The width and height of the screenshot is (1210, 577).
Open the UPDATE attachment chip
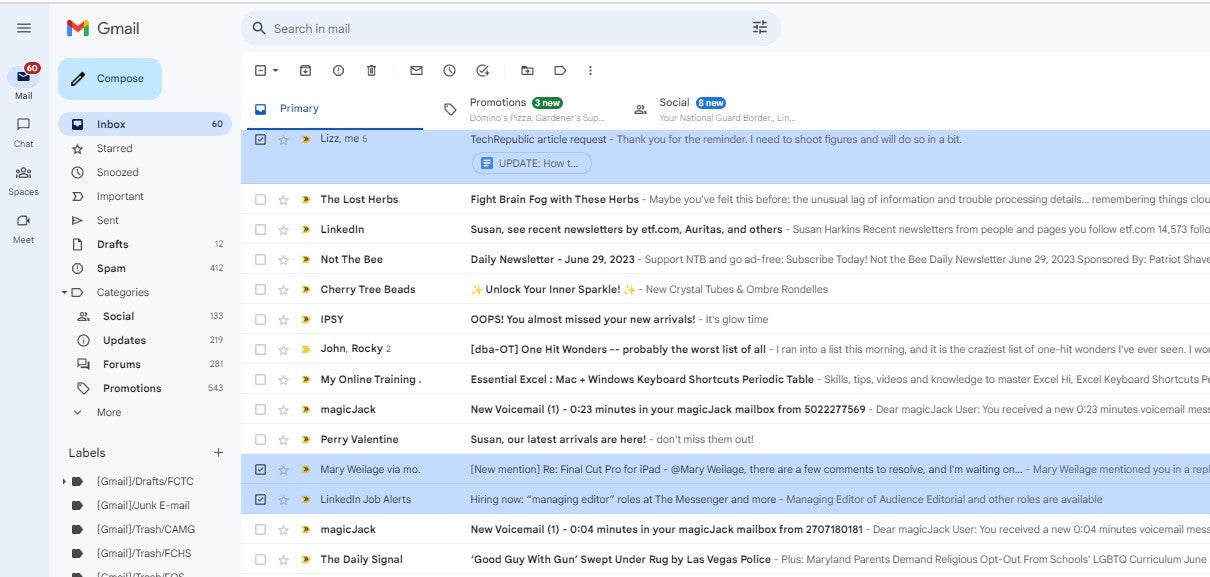[532, 163]
